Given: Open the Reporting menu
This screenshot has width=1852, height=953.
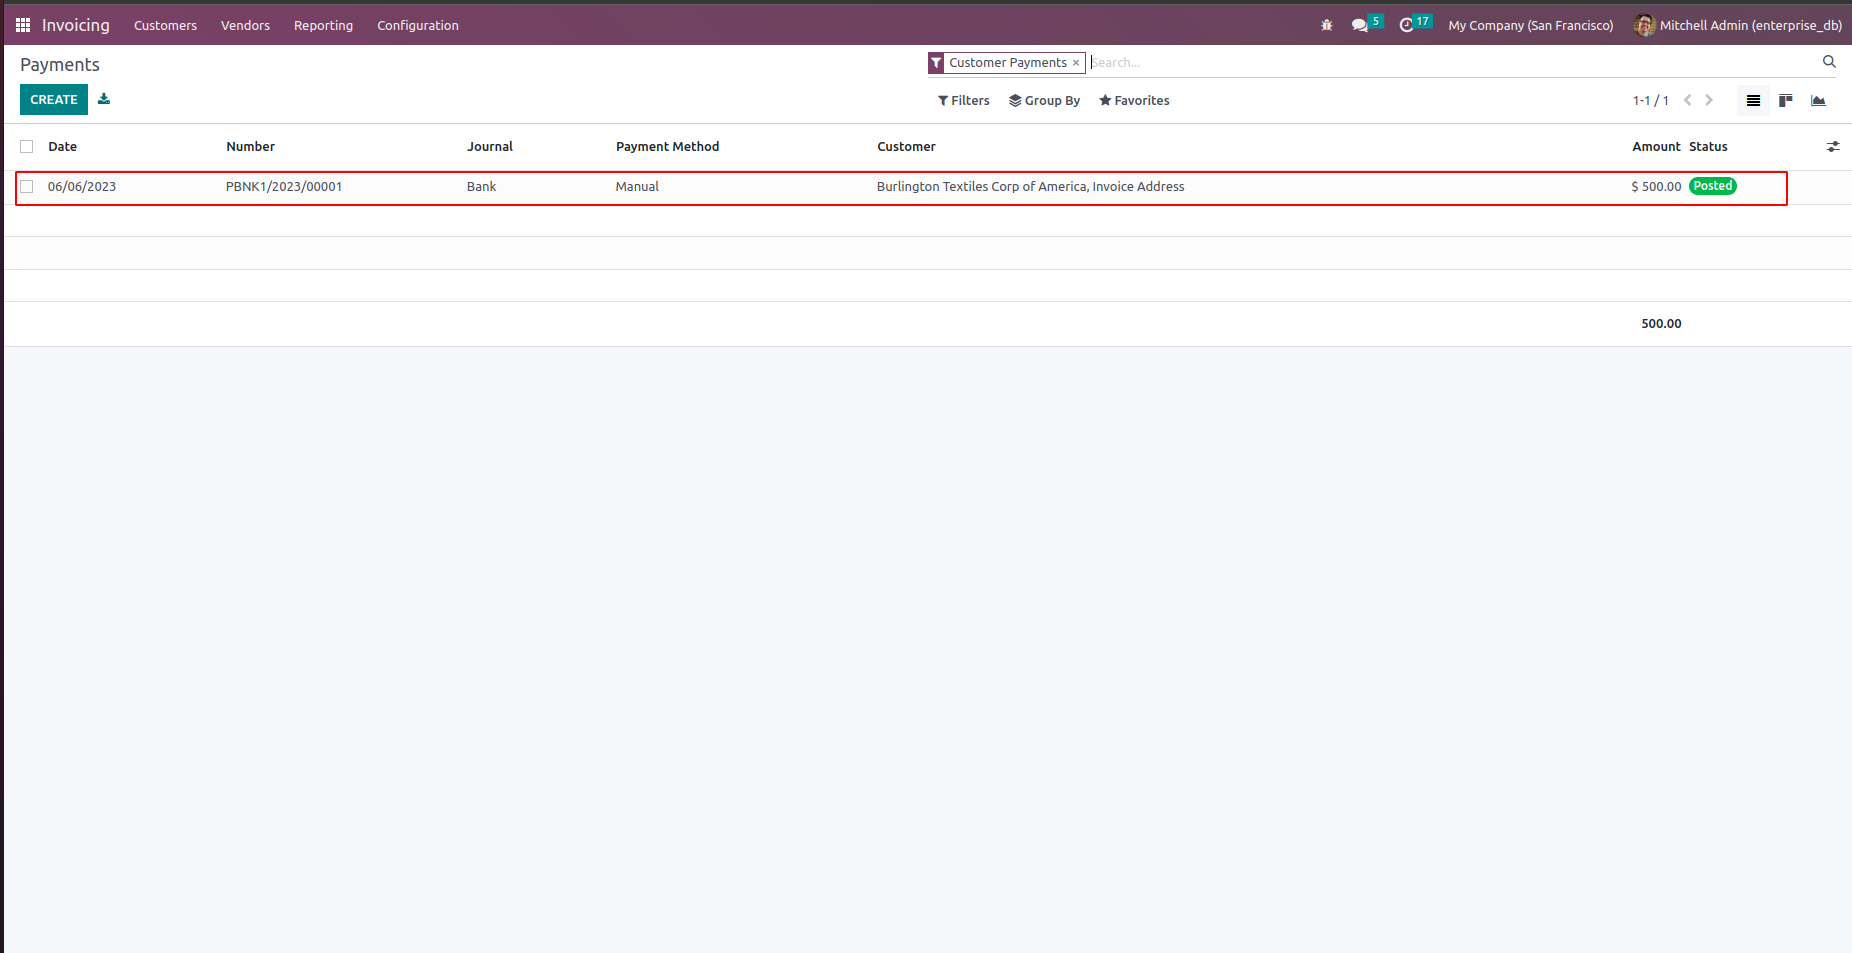Looking at the screenshot, I should [x=323, y=25].
